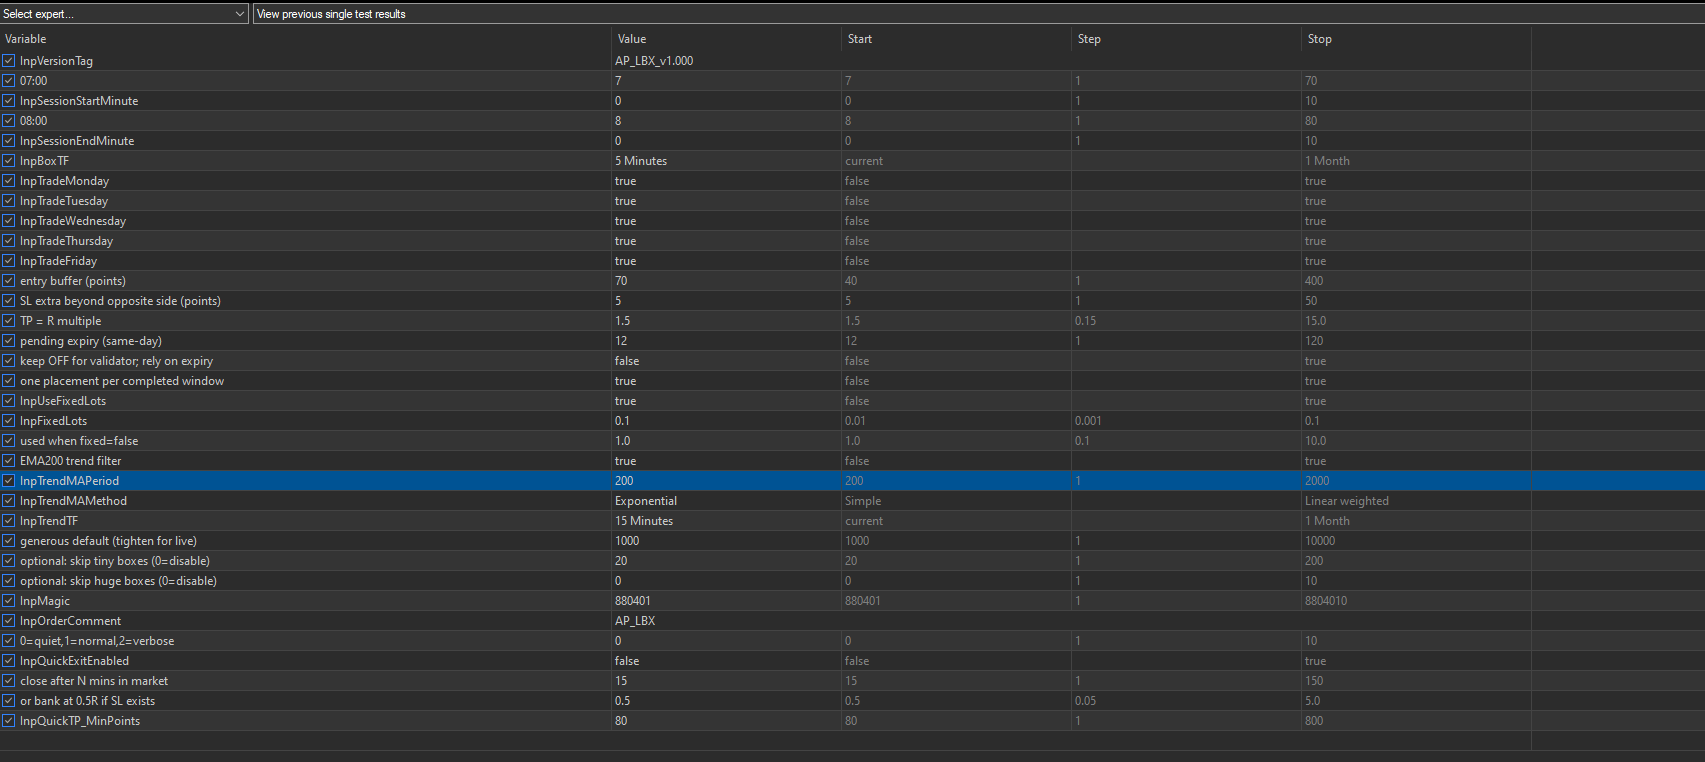The height and width of the screenshot is (762, 1705).
Task: Toggle the InpBoxTF checkbox
Action: pyautogui.click(x=9, y=161)
